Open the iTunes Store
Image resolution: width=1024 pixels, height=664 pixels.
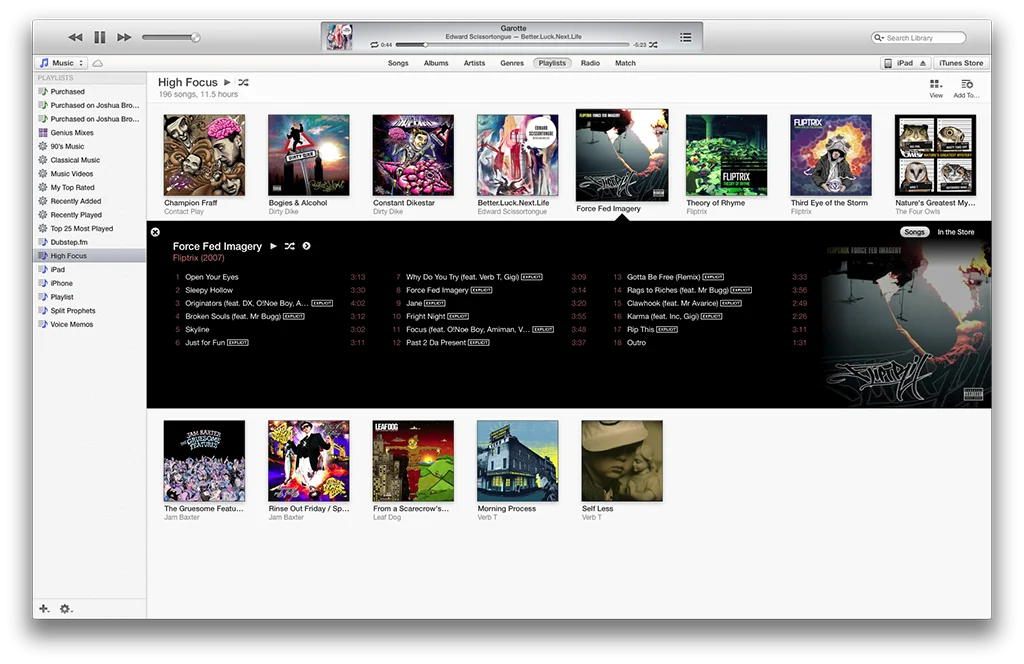click(961, 63)
